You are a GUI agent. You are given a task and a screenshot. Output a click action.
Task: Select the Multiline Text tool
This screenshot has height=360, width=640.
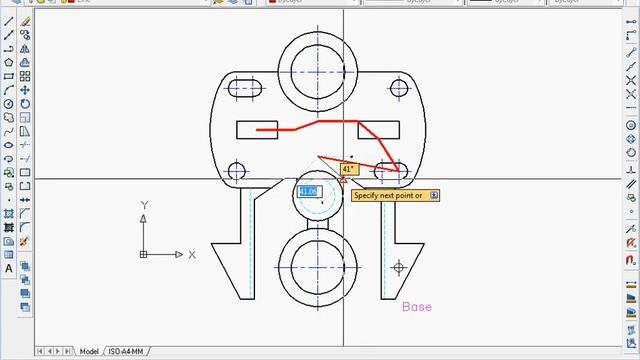tap(9, 269)
